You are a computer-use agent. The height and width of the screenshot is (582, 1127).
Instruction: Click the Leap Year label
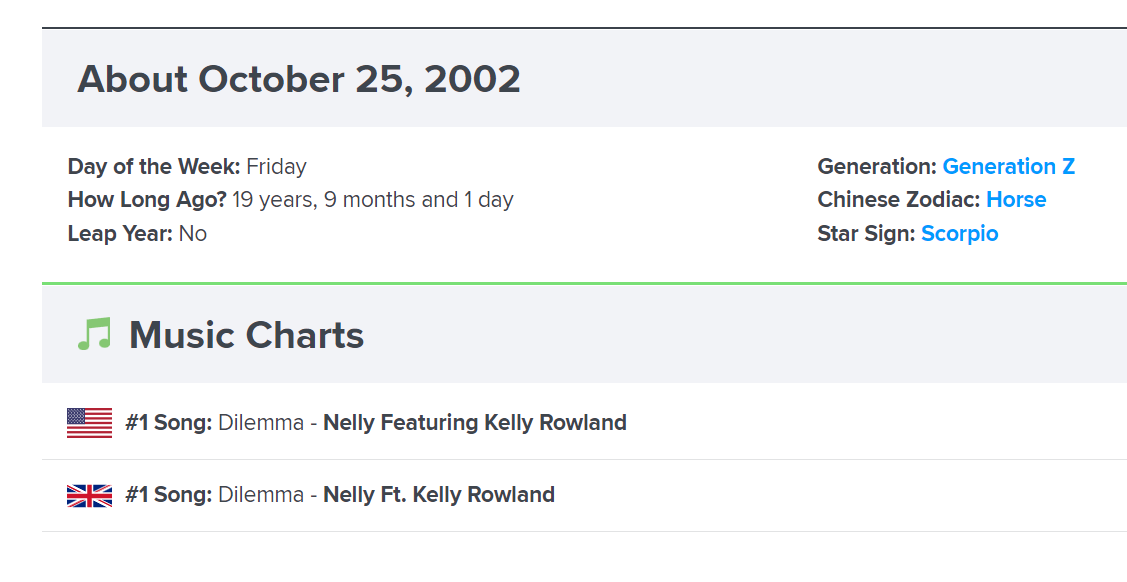pyautogui.click(x=120, y=234)
